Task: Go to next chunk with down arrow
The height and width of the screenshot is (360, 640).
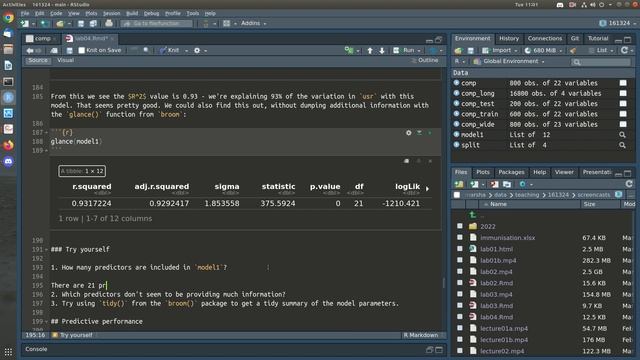Action: click(382, 51)
